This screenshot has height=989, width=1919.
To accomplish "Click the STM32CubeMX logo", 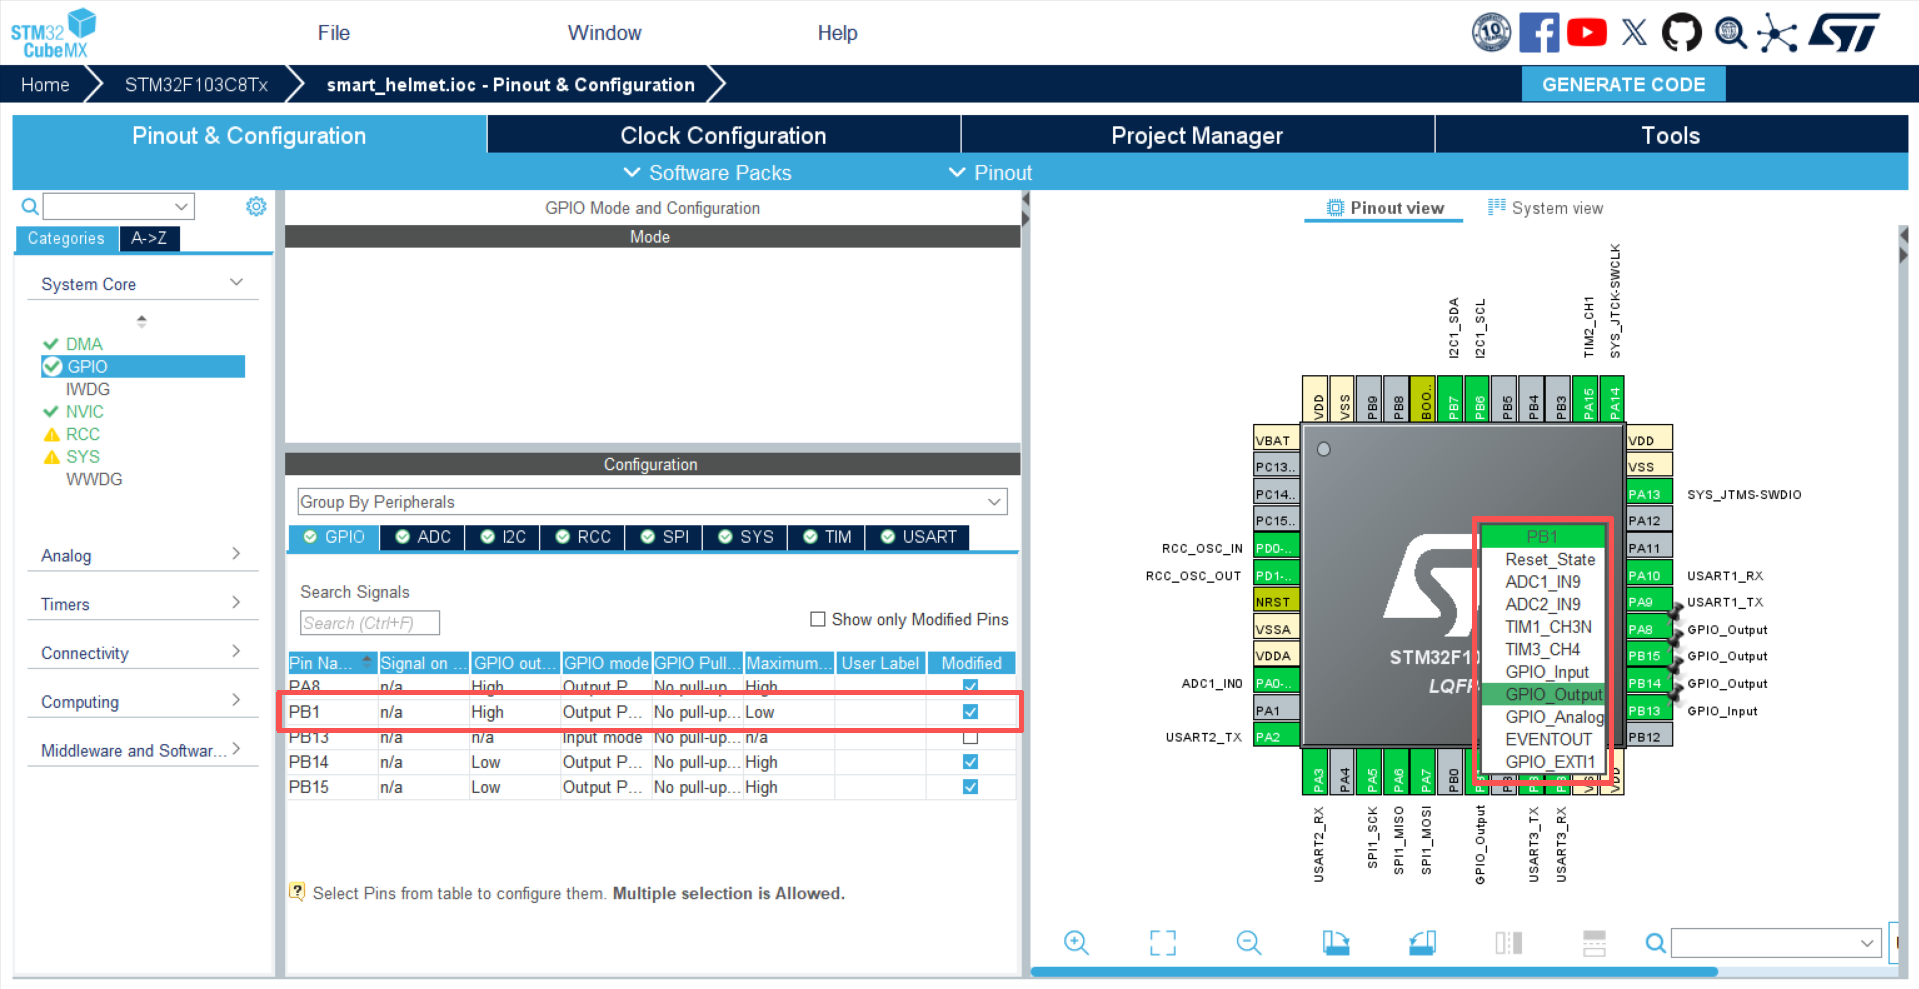I will pyautogui.click(x=53, y=33).
